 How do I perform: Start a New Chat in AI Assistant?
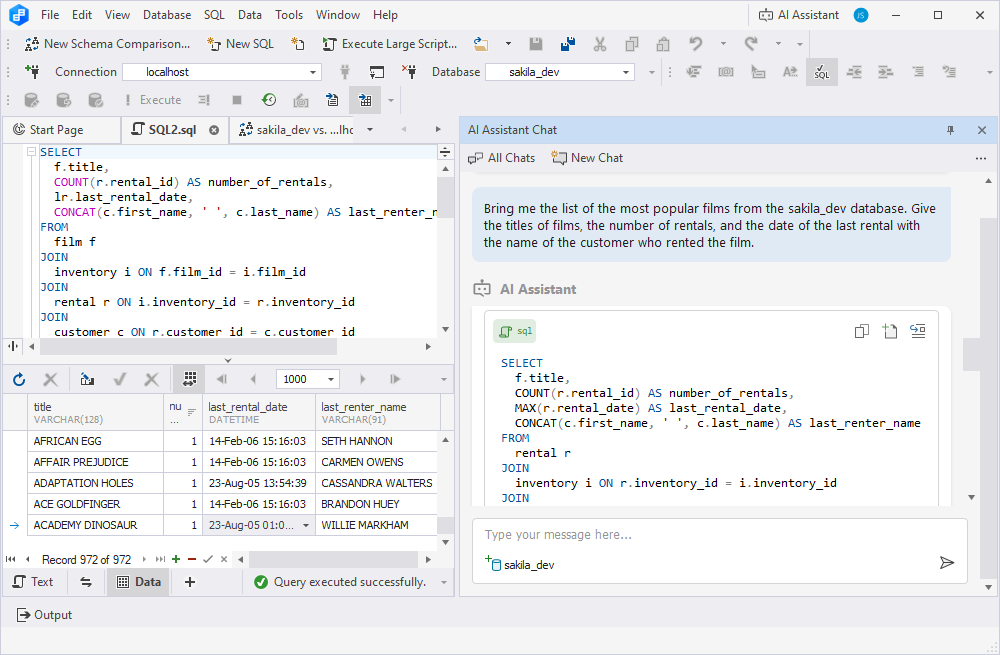587,157
